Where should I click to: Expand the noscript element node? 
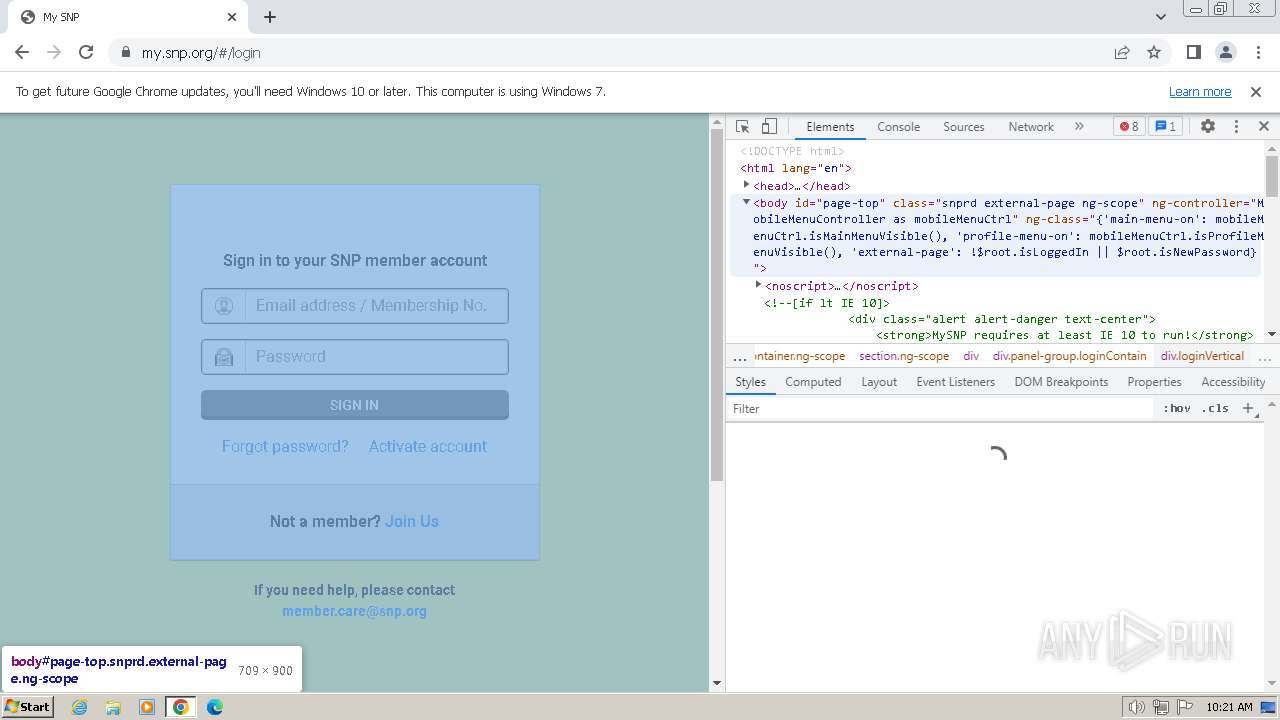(x=759, y=285)
